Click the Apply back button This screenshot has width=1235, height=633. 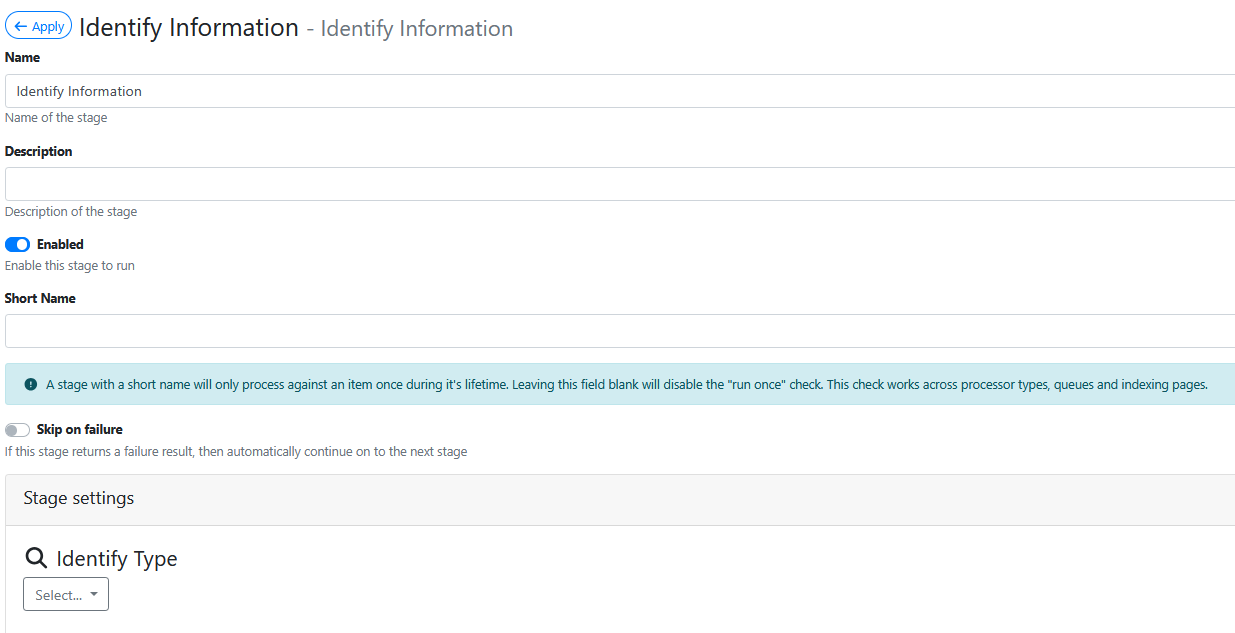(x=39, y=27)
